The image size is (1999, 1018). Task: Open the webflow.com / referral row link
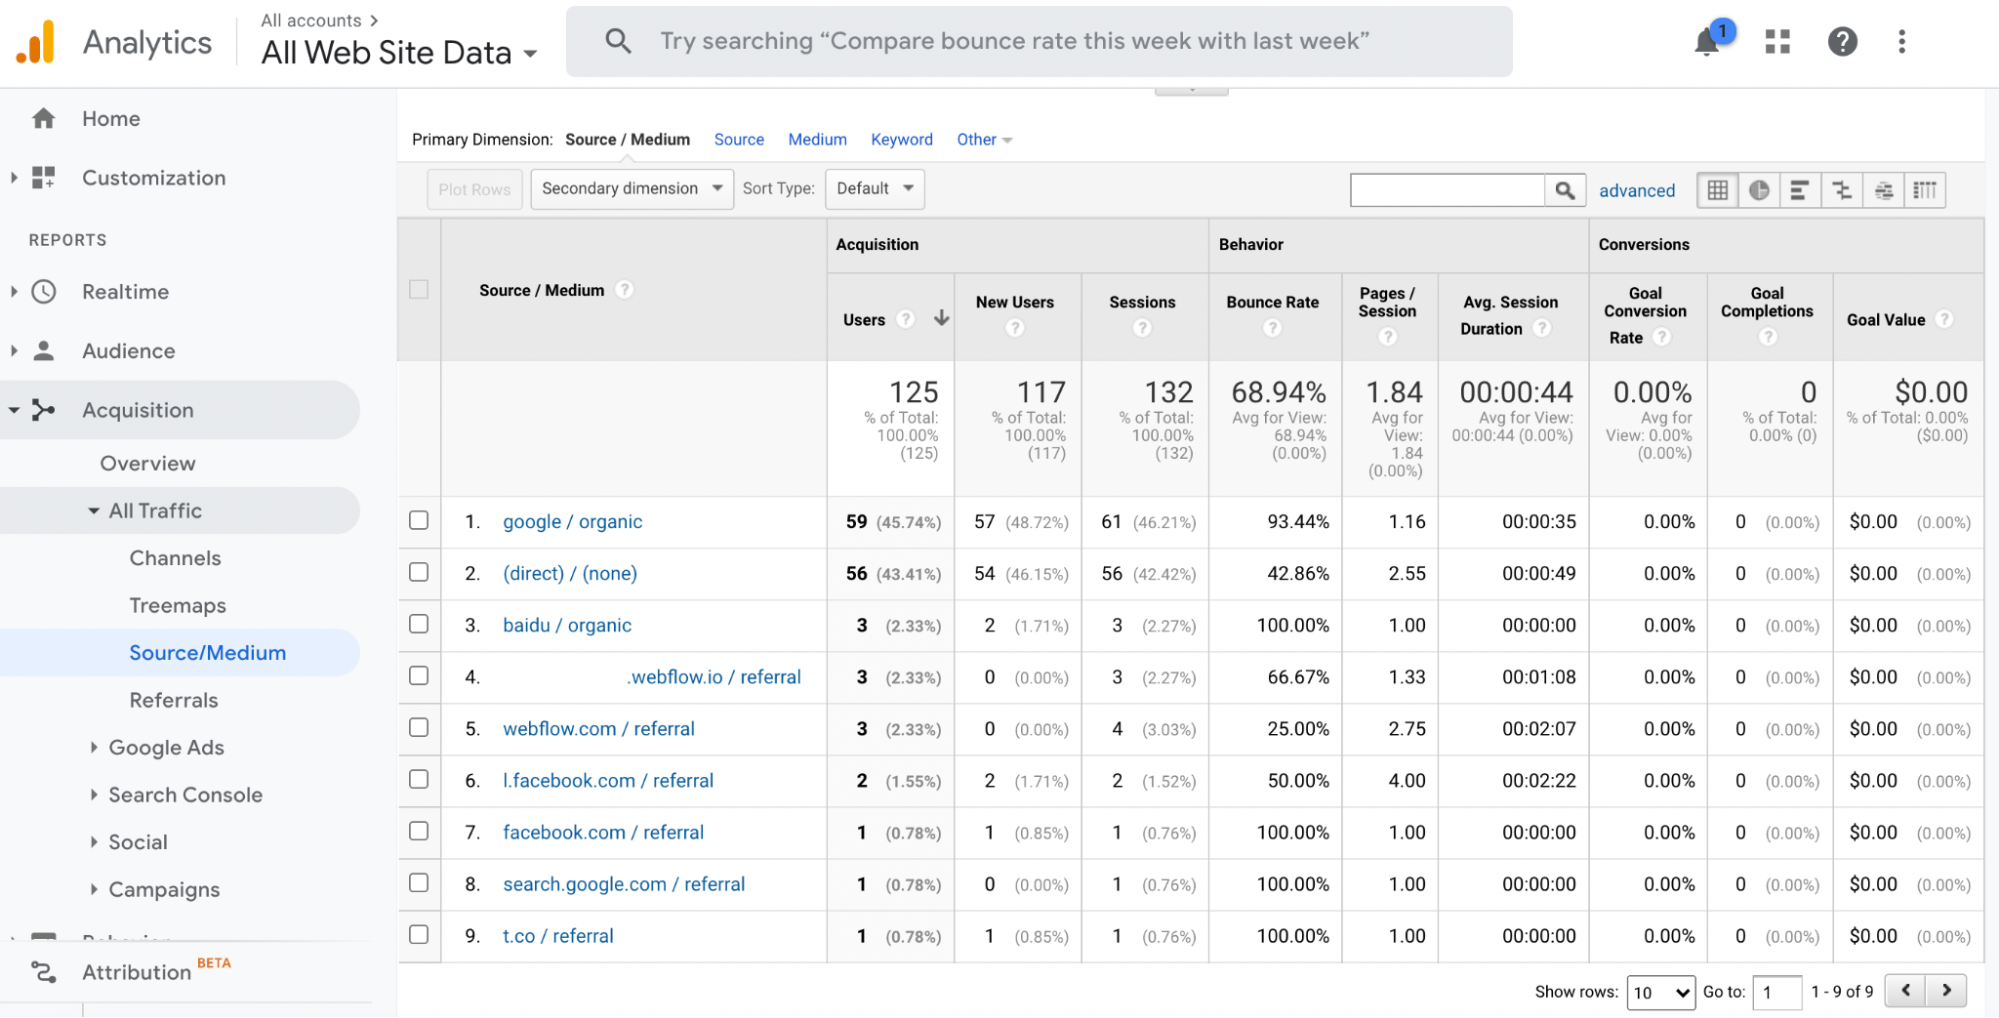point(598,729)
